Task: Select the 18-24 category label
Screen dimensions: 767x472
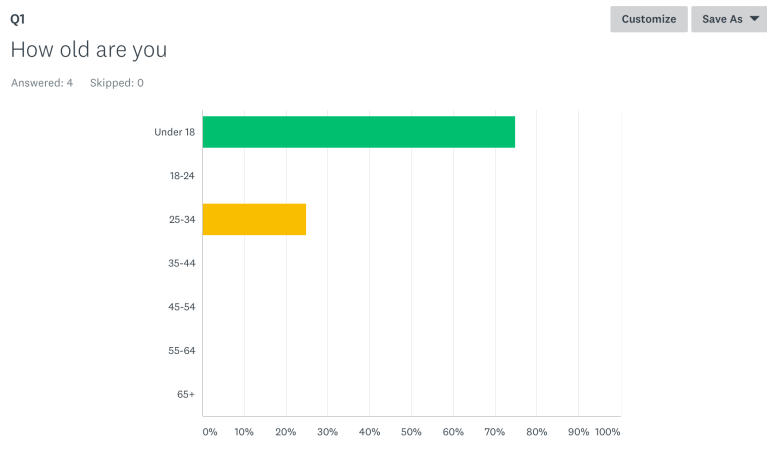Action: [181, 176]
